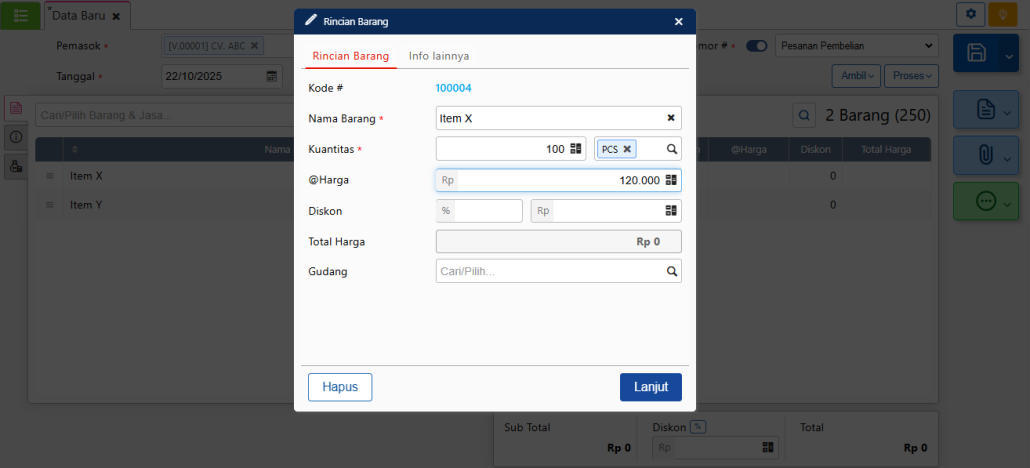Open the 100004 item code link
This screenshot has width=1030, height=468.
coord(453,88)
